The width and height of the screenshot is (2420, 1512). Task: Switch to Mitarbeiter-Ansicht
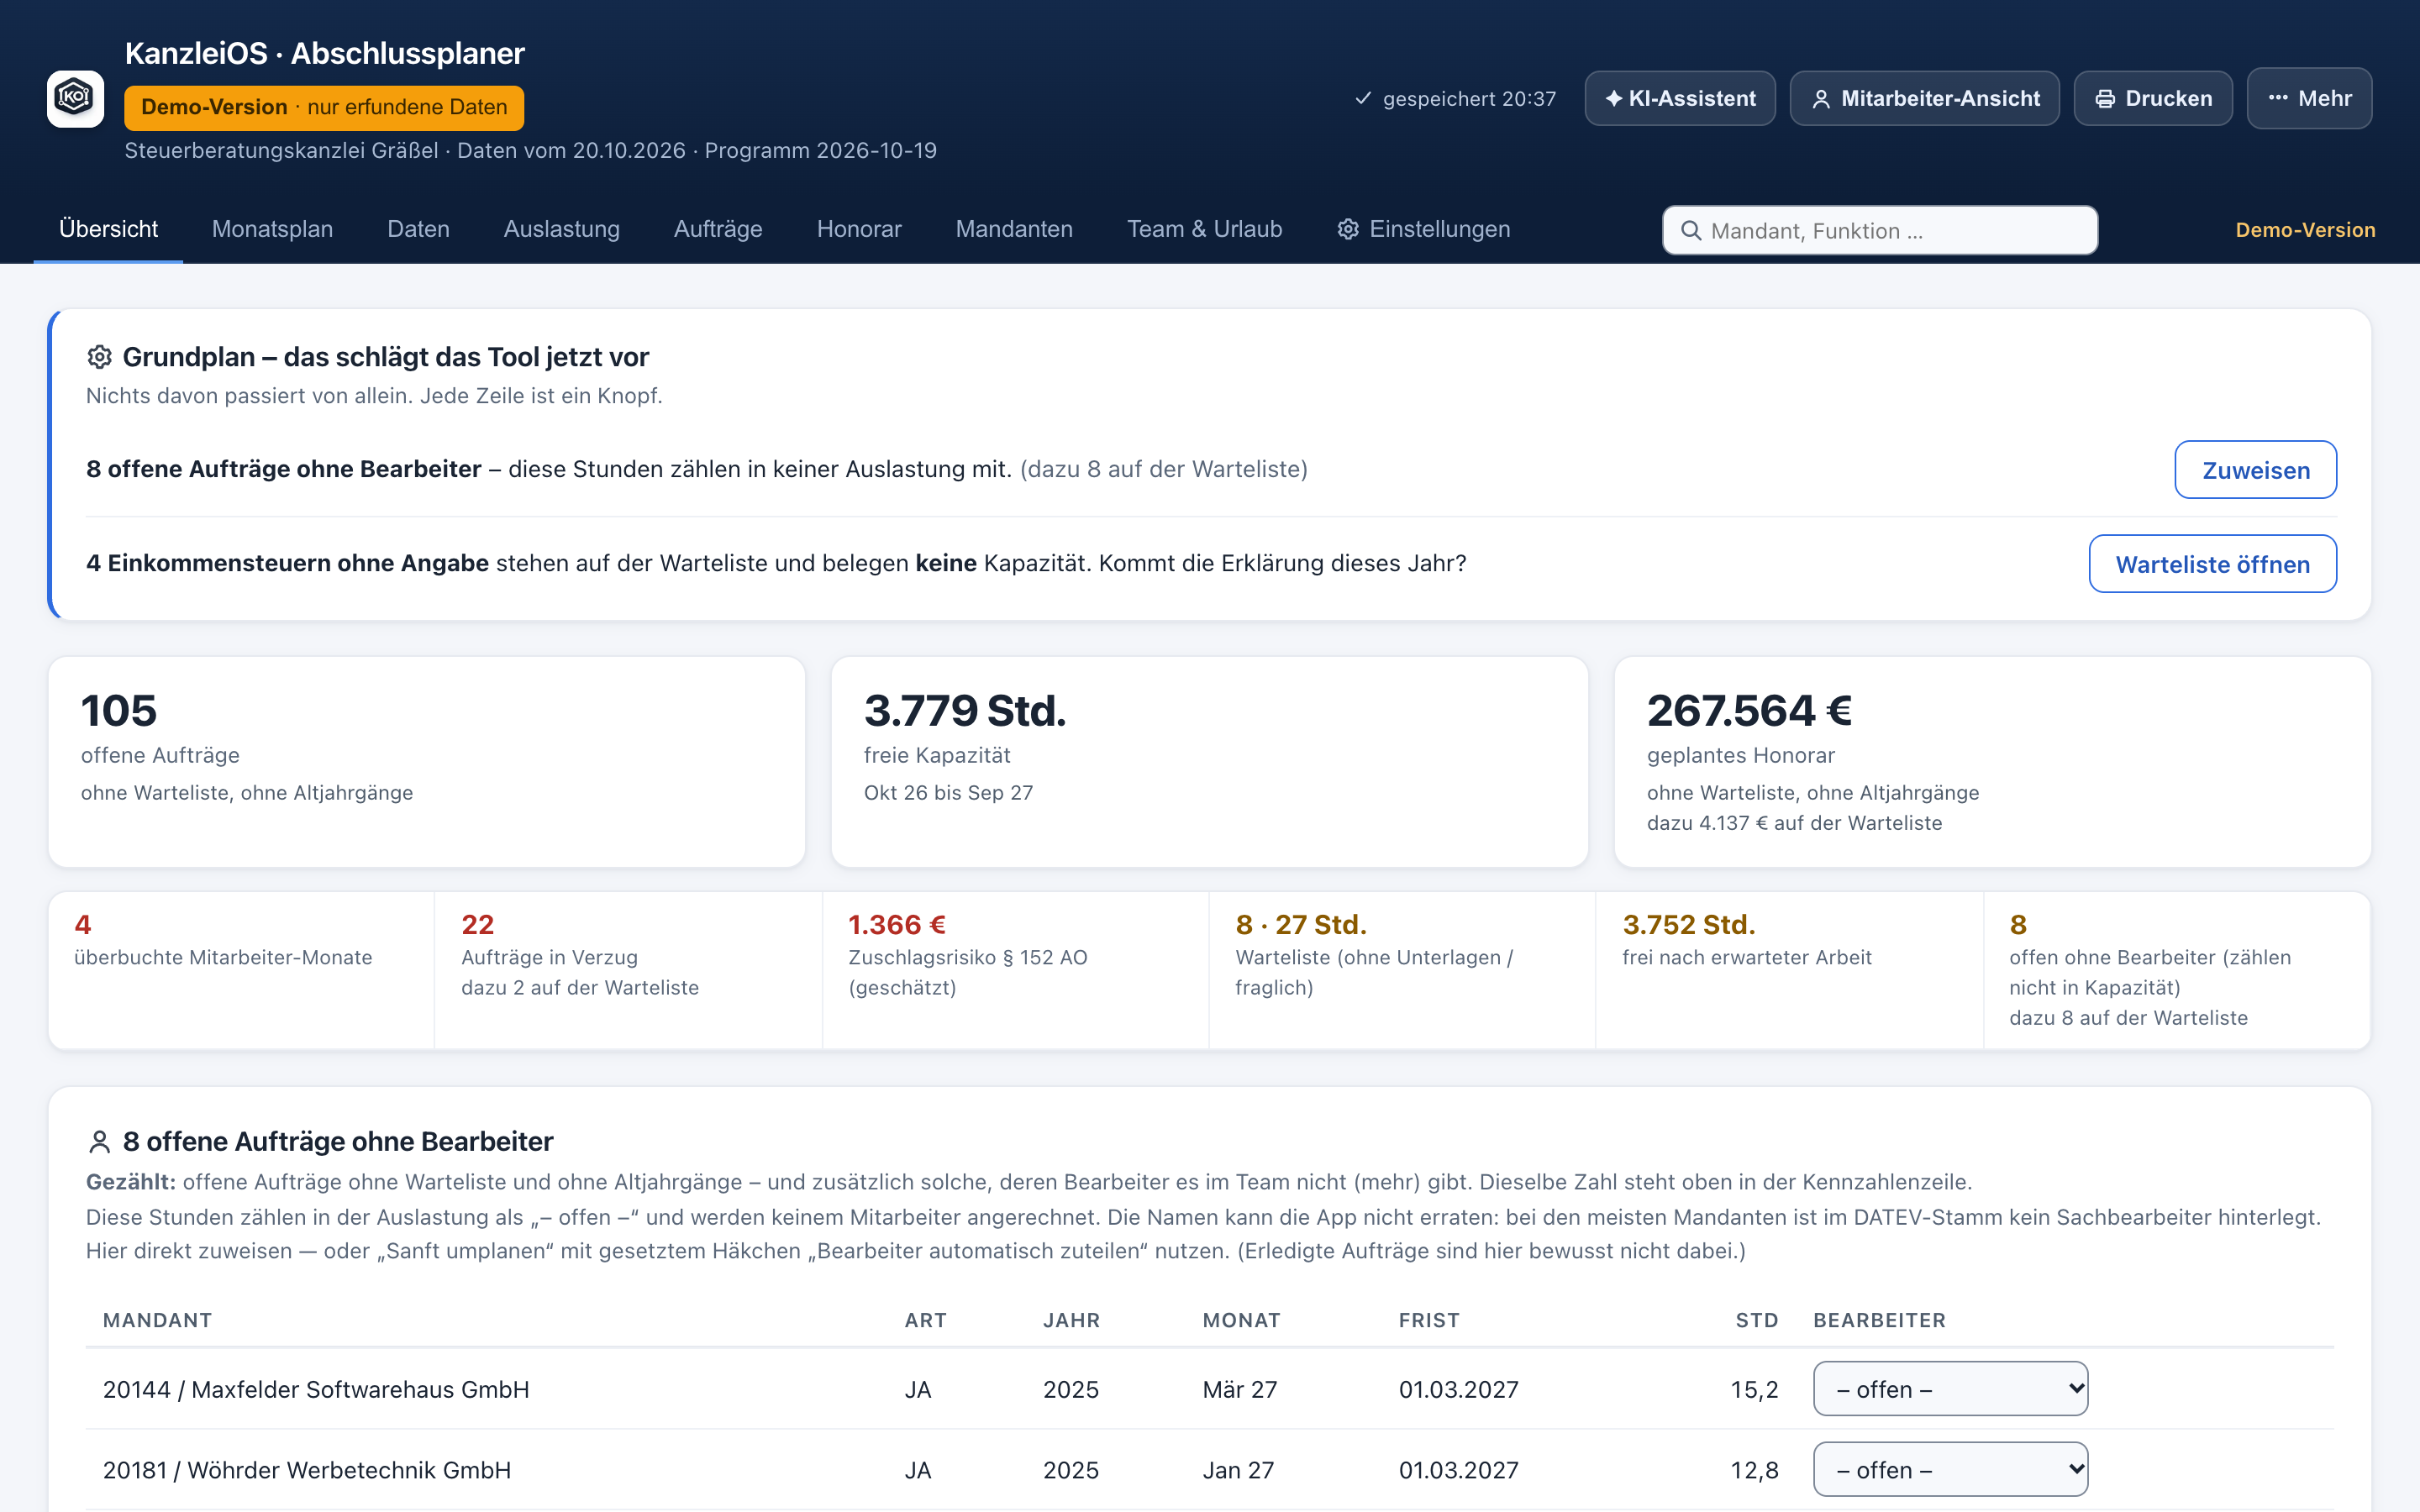coord(1924,98)
